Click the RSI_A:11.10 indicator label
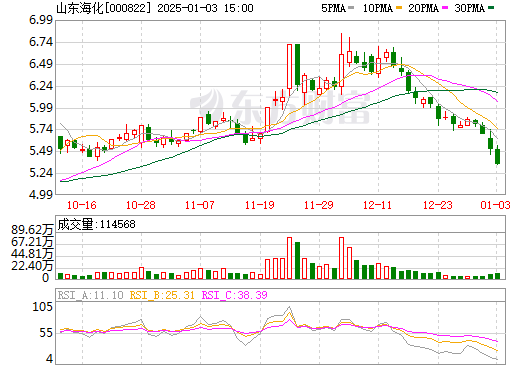Image resolution: width=520 pixels, height=365 pixels. [x=90, y=295]
